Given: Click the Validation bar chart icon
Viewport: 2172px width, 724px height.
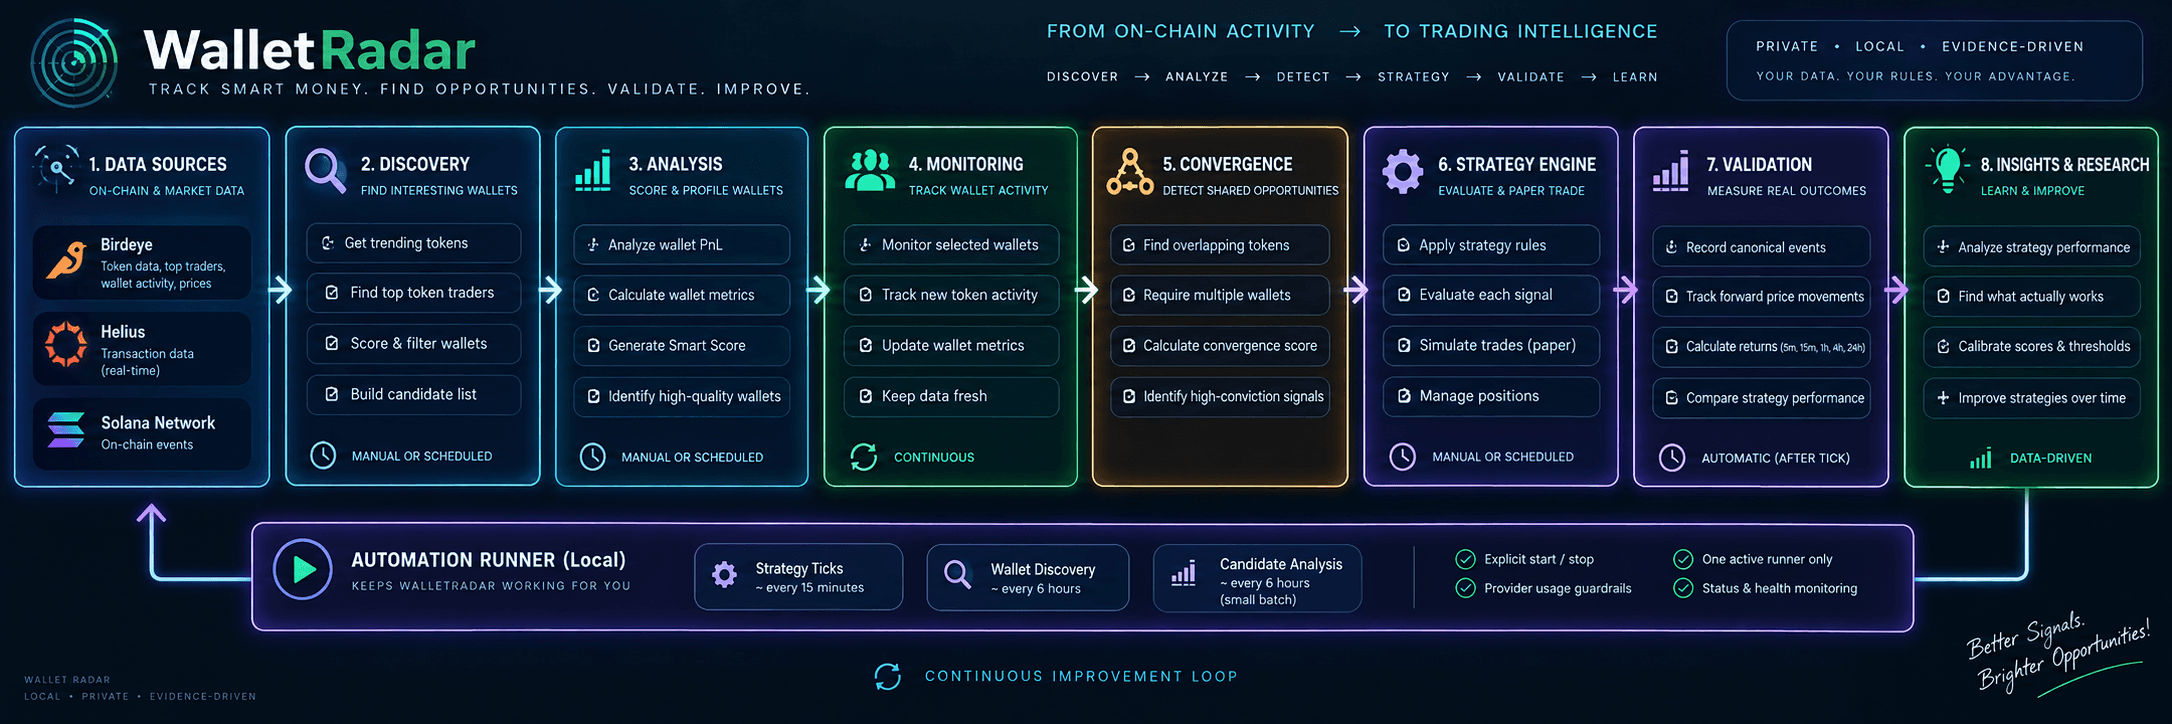Looking at the screenshot, I should click(x=1671, y=171).
